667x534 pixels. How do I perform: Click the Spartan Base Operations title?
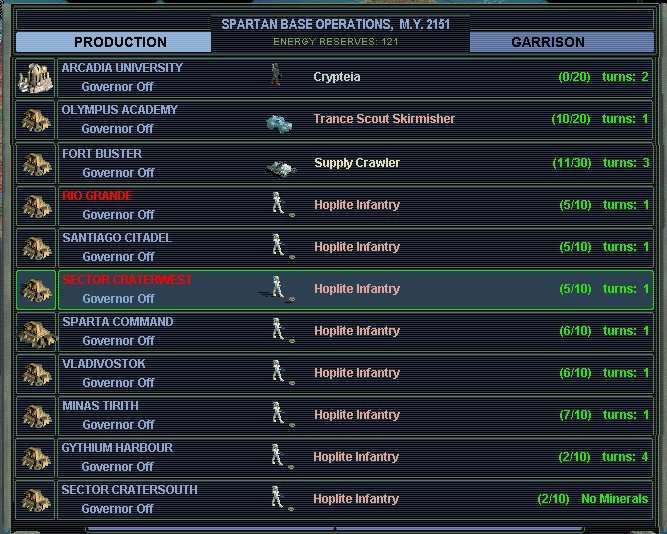[333, 24]
